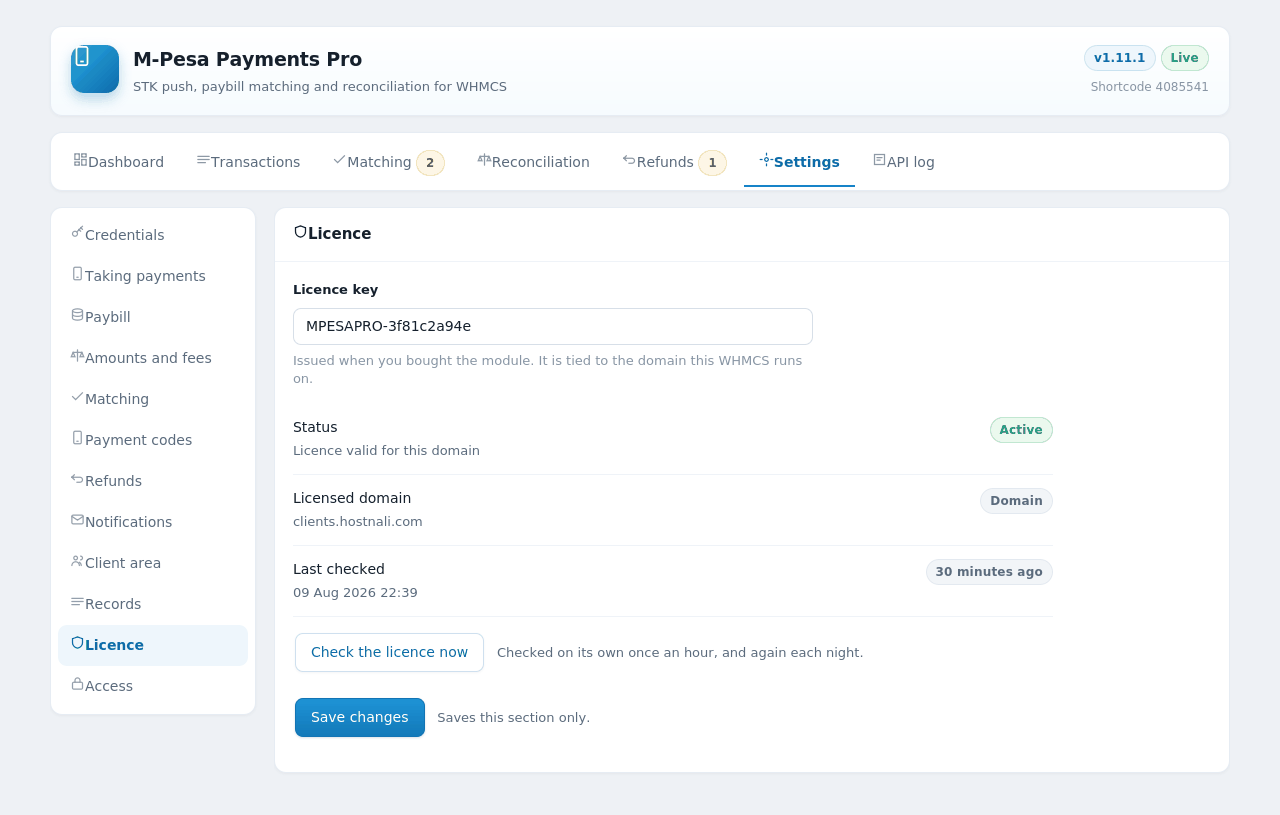Image resolution: width=1280 pixels, height=815 pixels.
Task: Click the Check the licence now button
Action: pyautogui.click(x=389, y=652)
